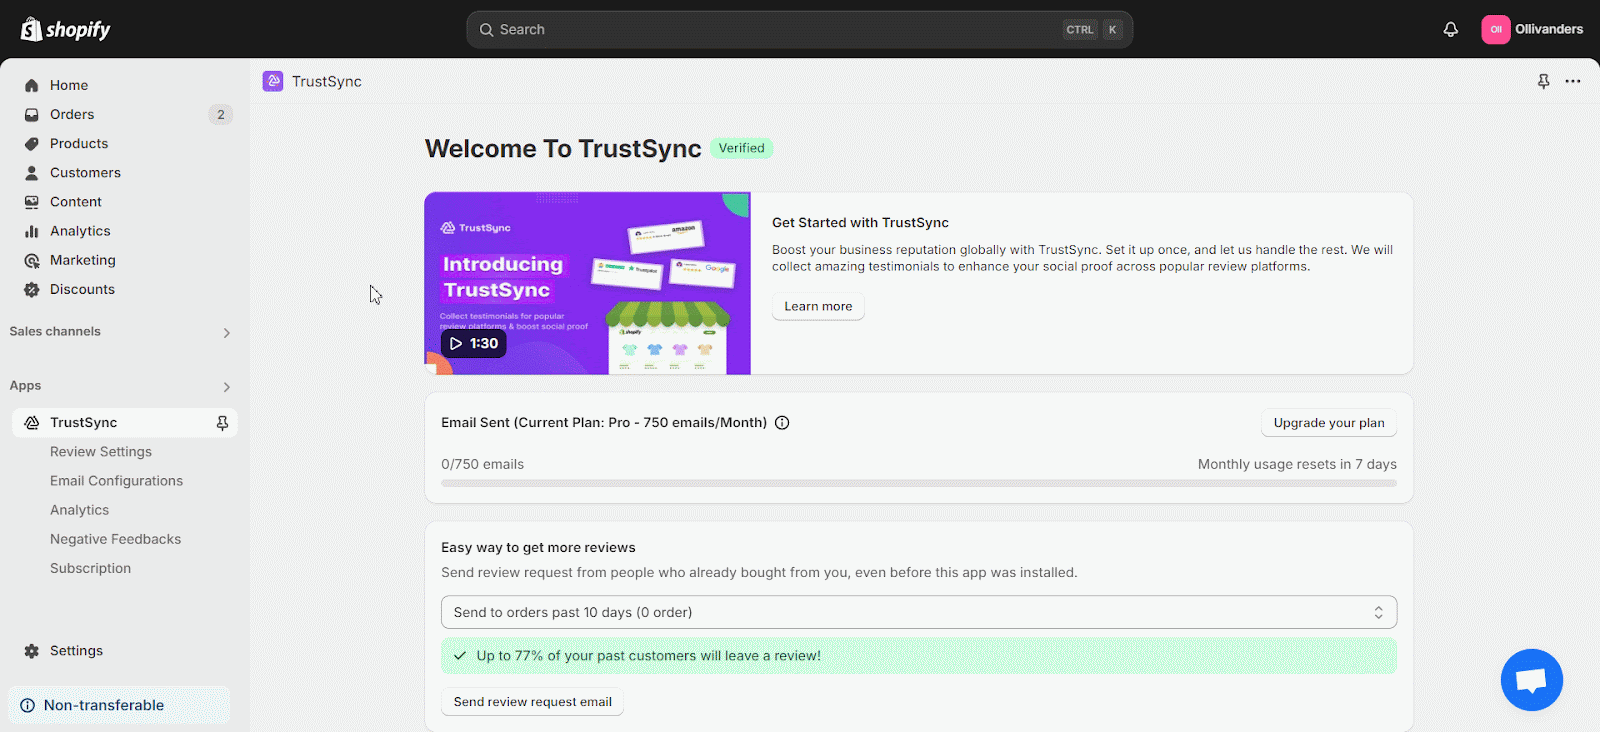Image resolution: width=1600 pixels, height=732 pixels.
Task: Click the Discounts badge icon
Action: coord(32,289)
